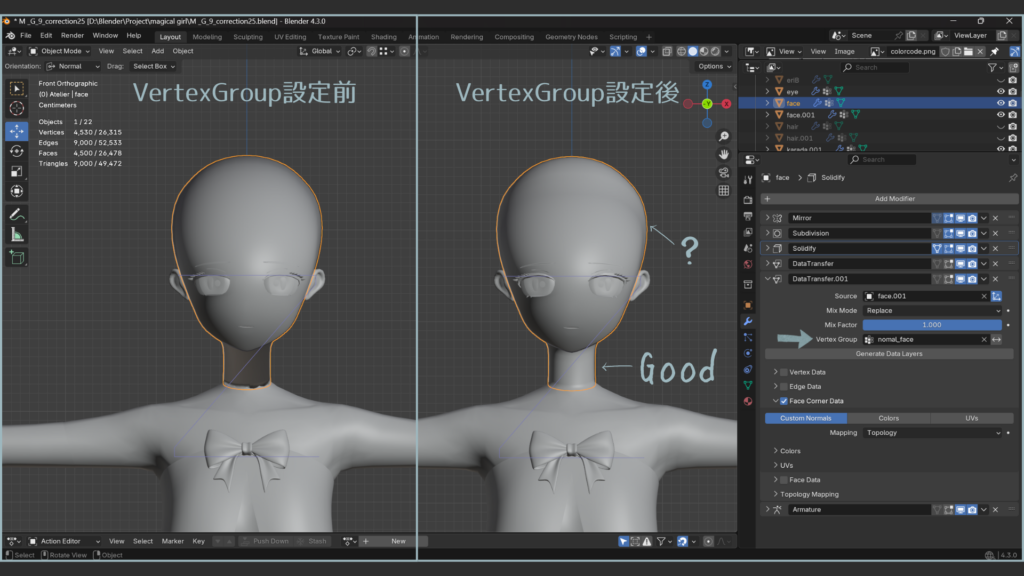Expand the Topology Mapping section
This screenshot has height=576, width=1024.
809,494
